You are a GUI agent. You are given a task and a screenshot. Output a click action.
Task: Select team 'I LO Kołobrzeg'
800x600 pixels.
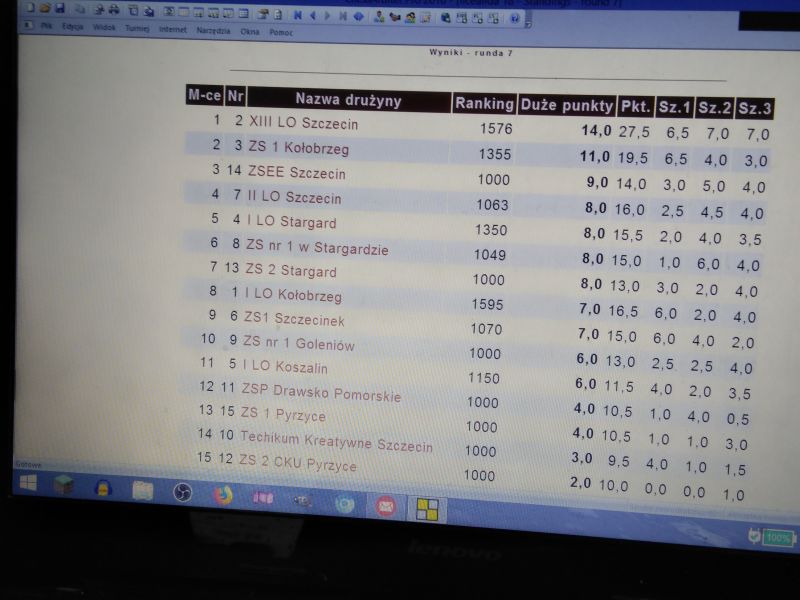(293, 294)
